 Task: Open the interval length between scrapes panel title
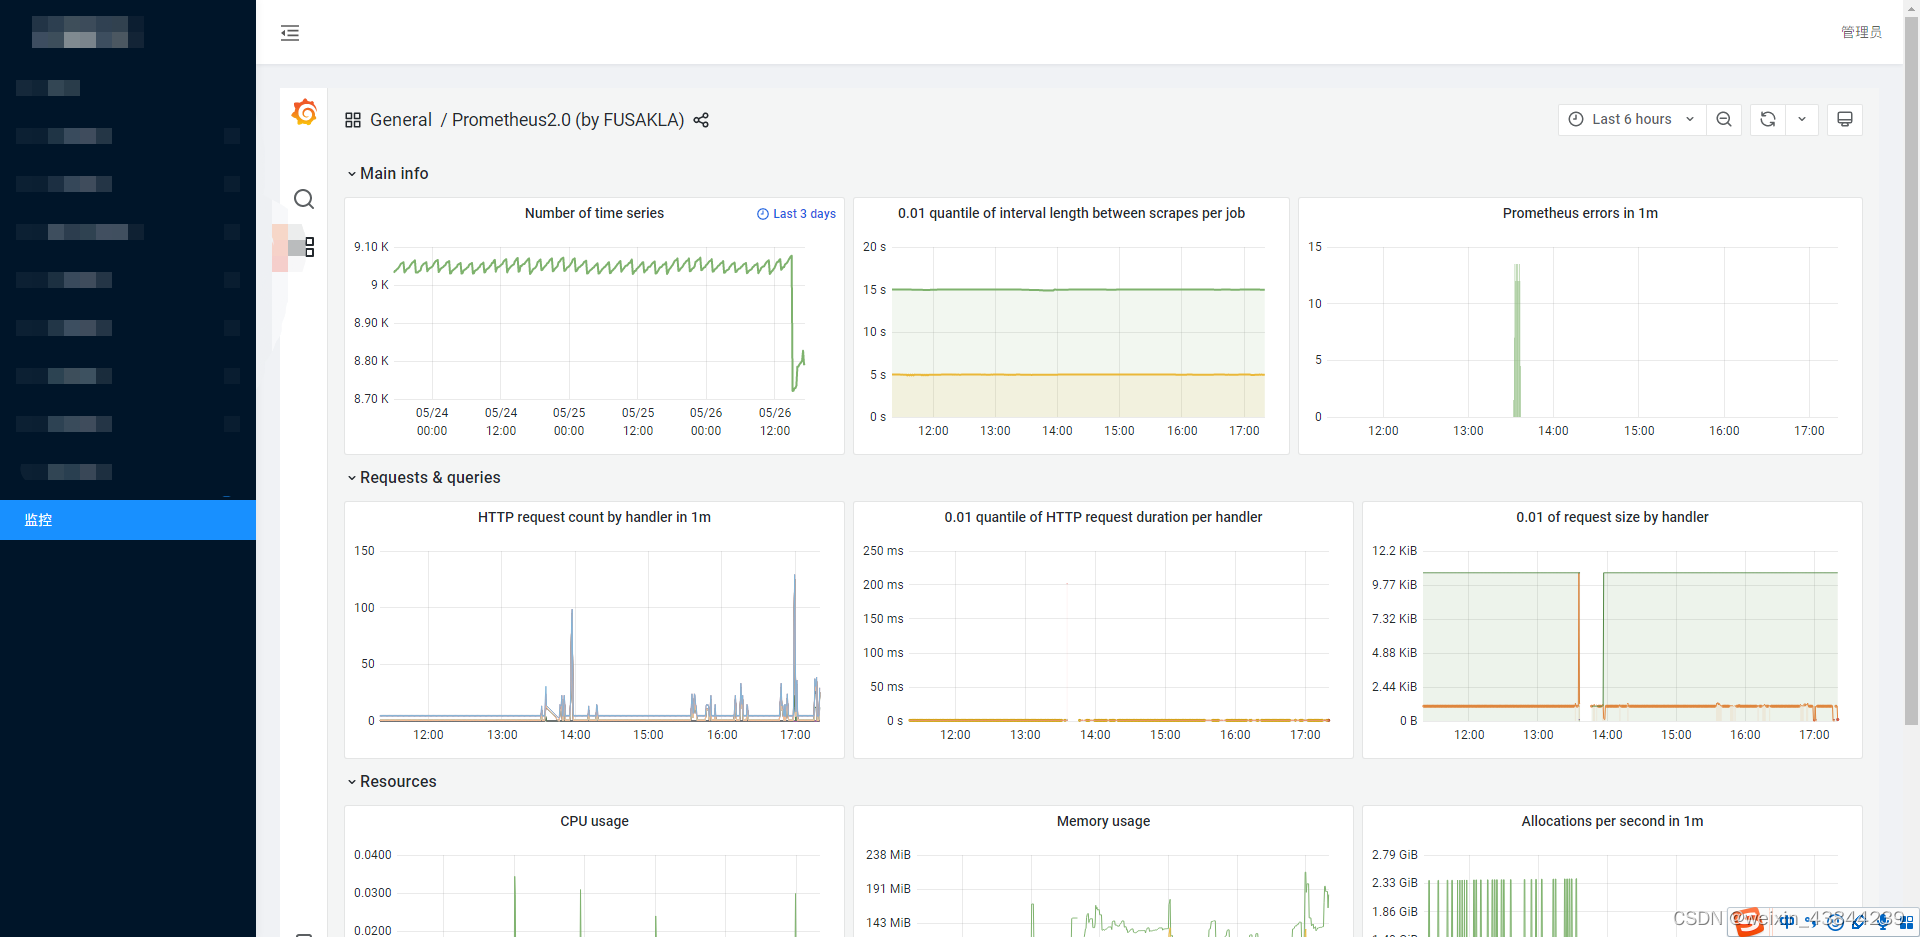click(1071, 213)
